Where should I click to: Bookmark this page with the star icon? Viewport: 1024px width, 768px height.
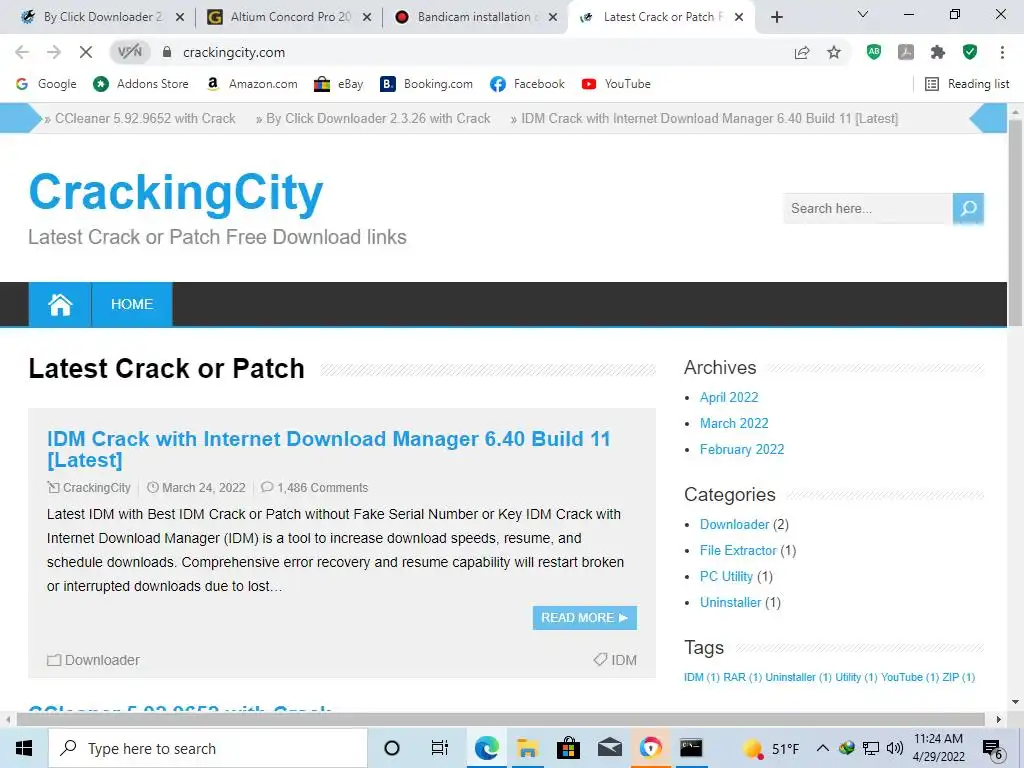pyautogui.click(x=834, y=52)
